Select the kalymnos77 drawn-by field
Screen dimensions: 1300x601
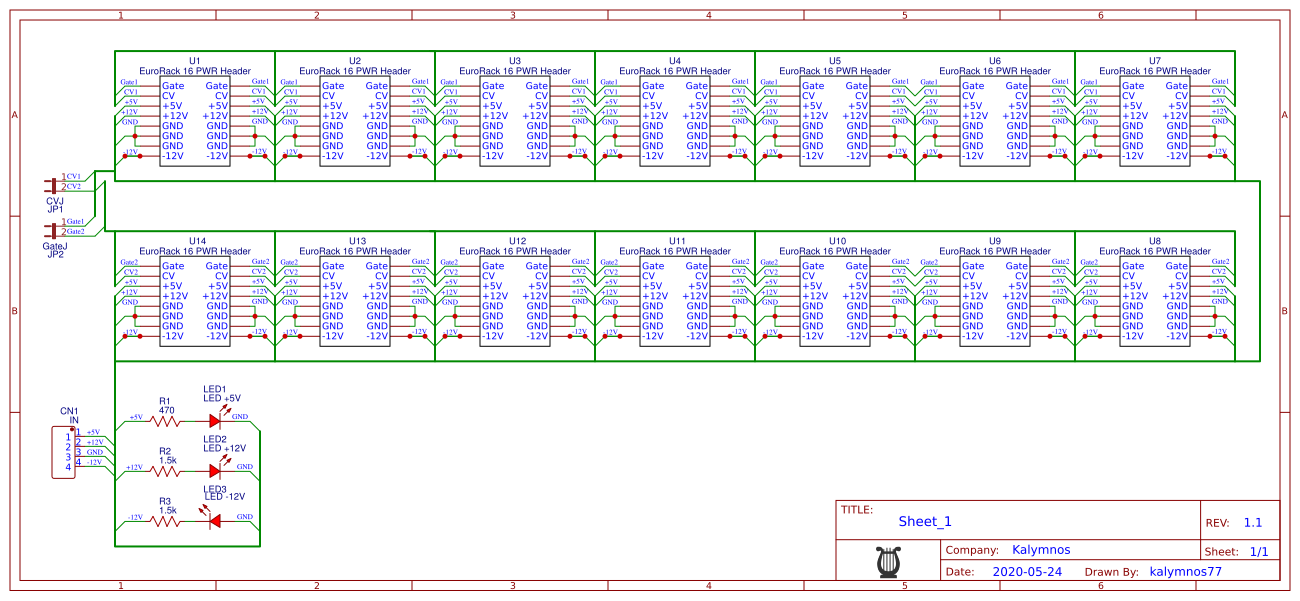[x=1186, y=573]
